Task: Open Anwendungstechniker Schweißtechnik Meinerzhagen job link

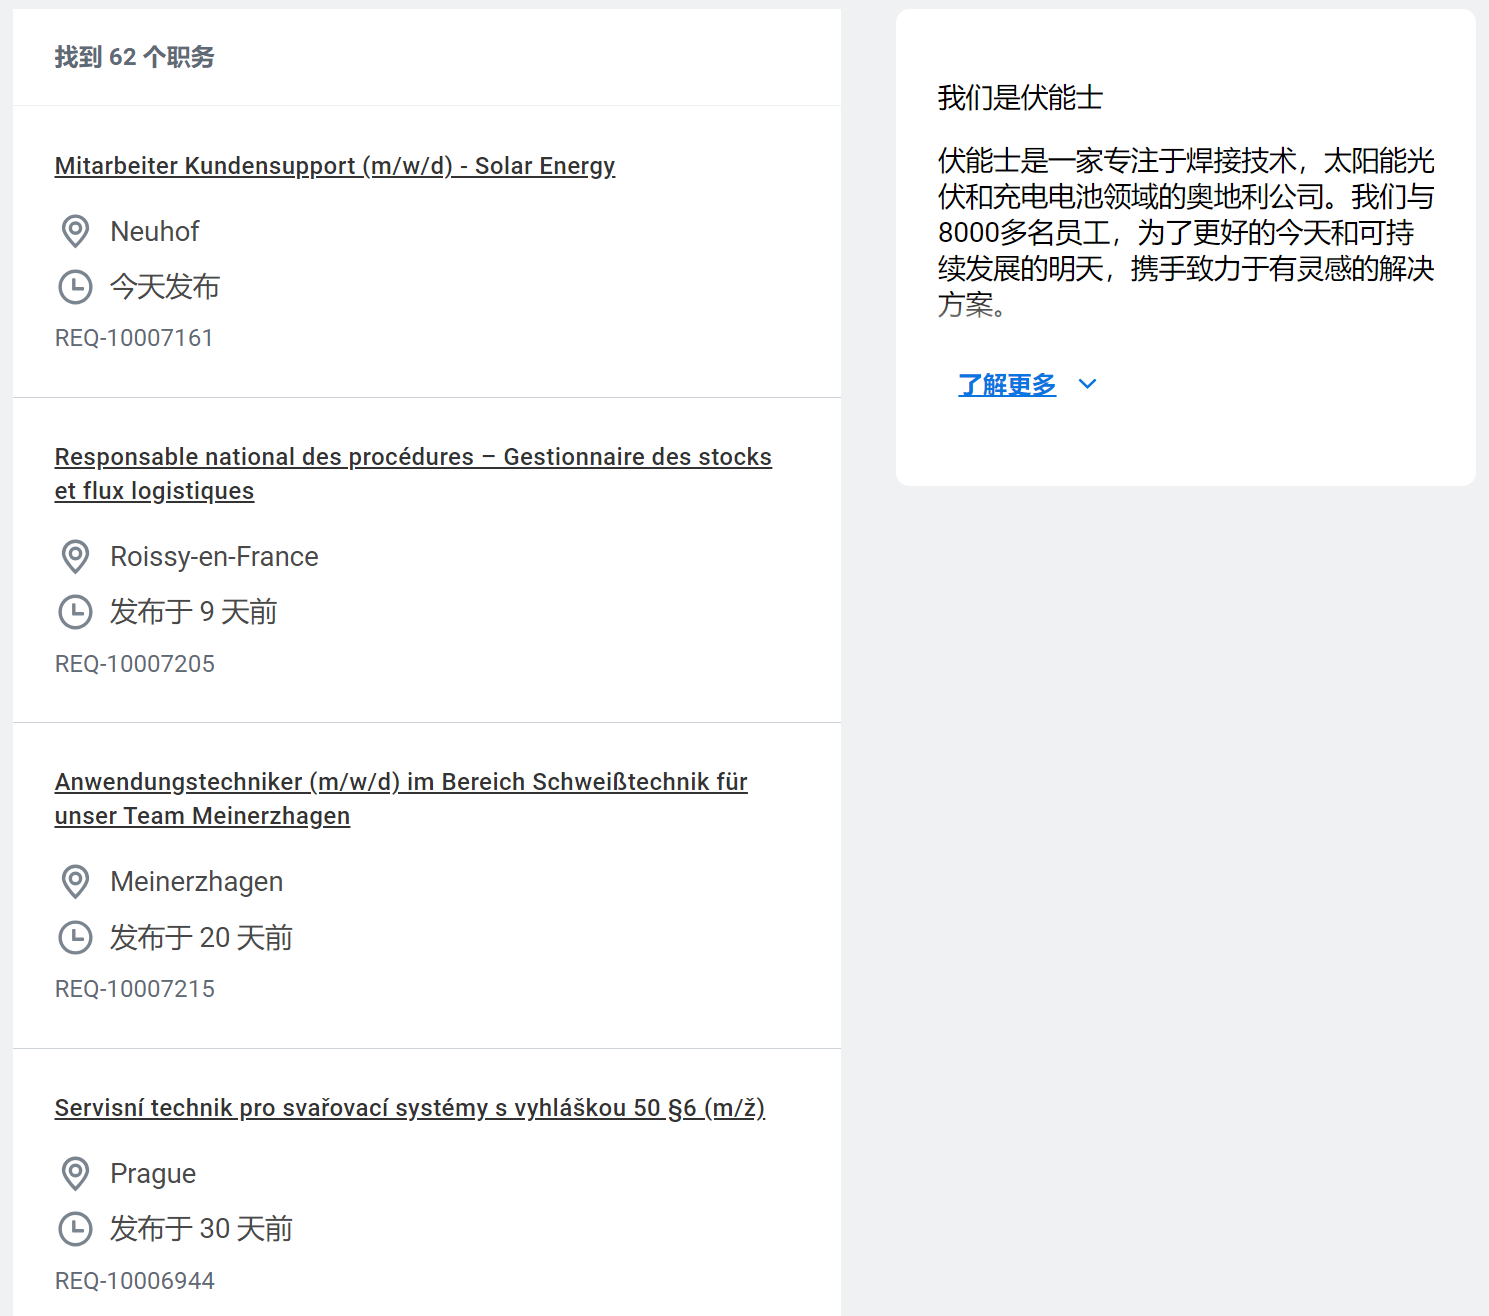Action: (x=401, y=799)
